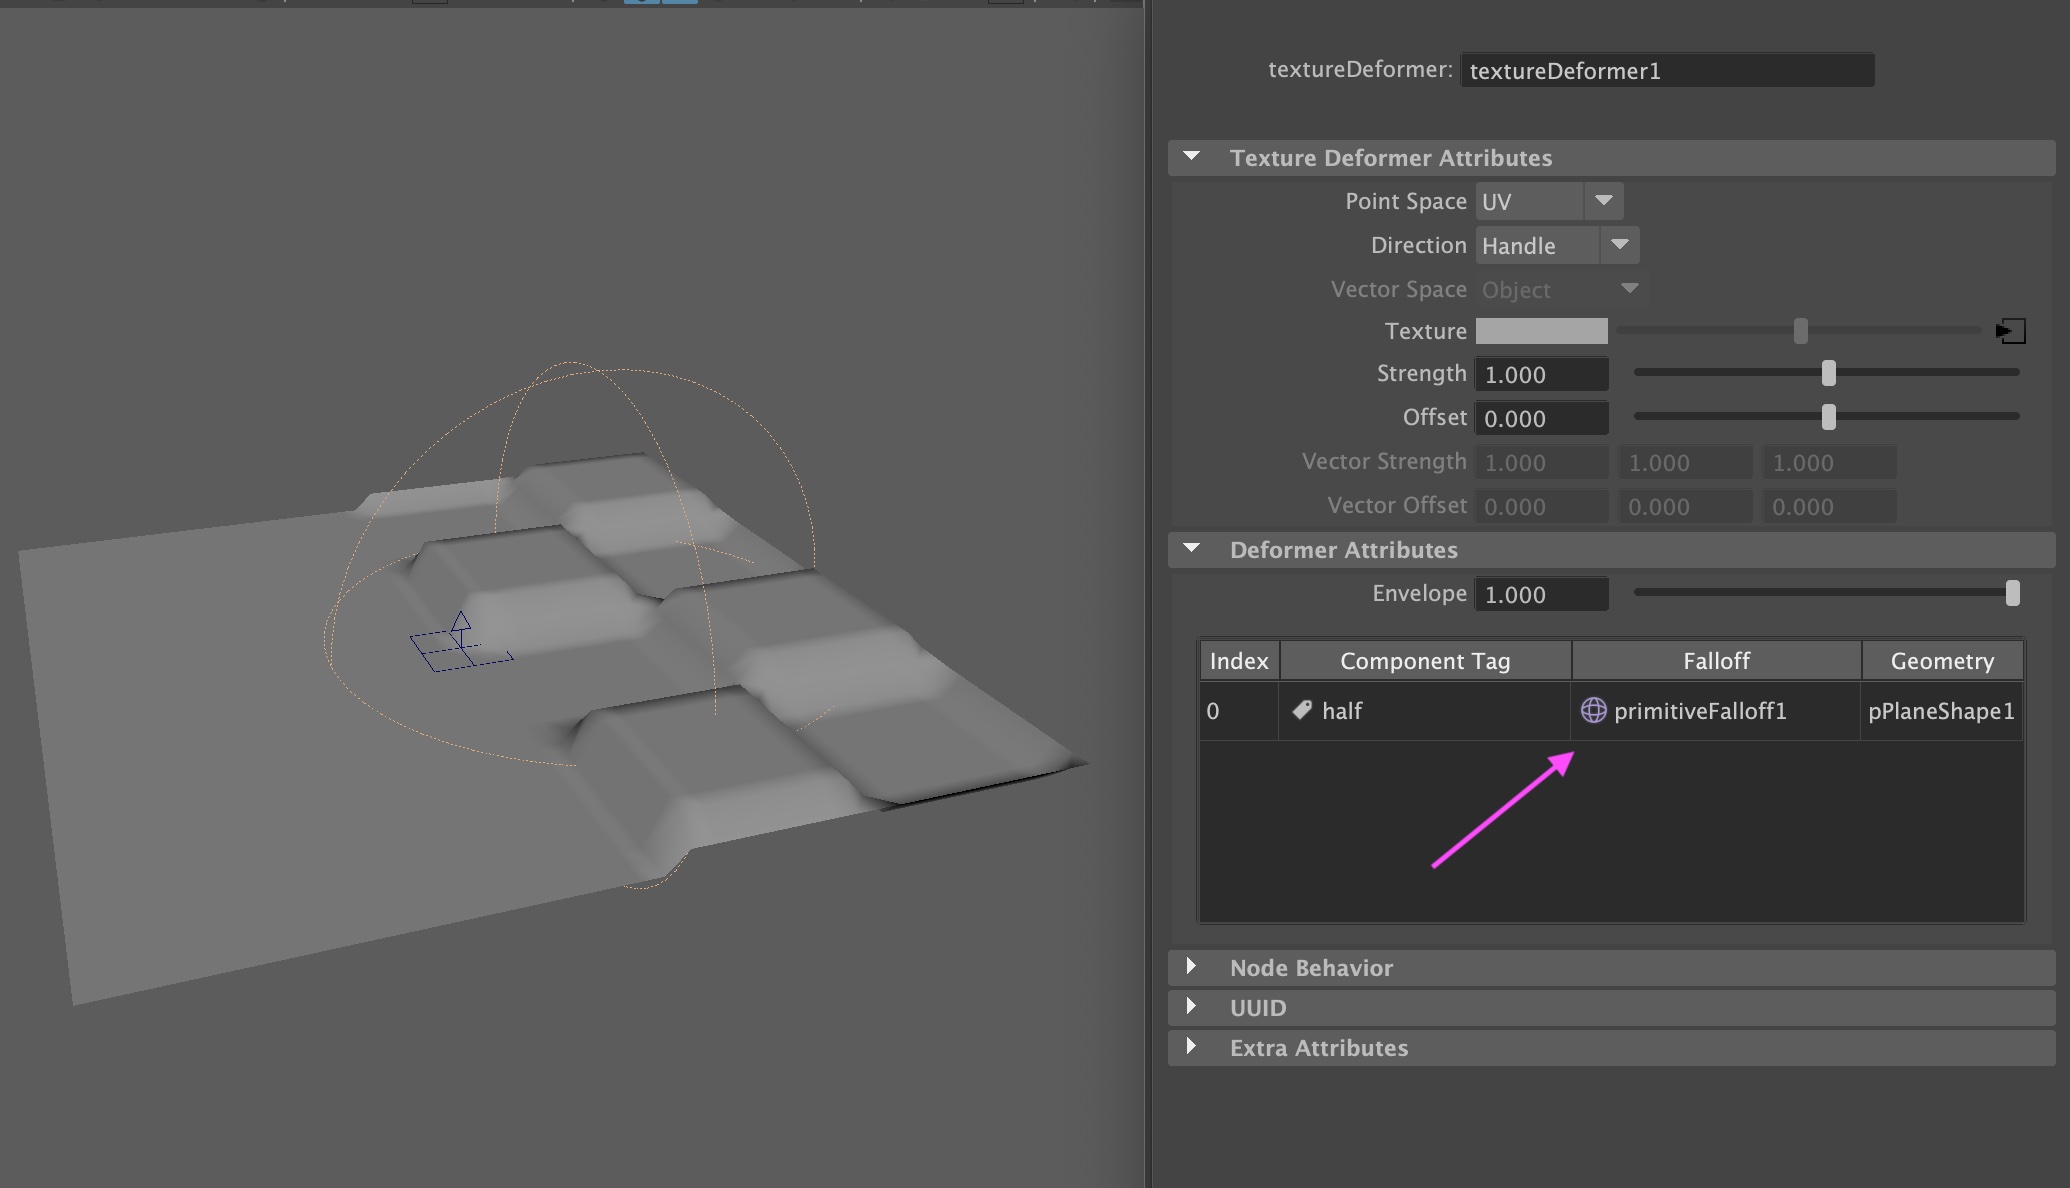Image resolution: width=2070 pixels, height=1188 pixels.
Task: Click the textureDeformer name field
Action: (x=1666, y=71)
